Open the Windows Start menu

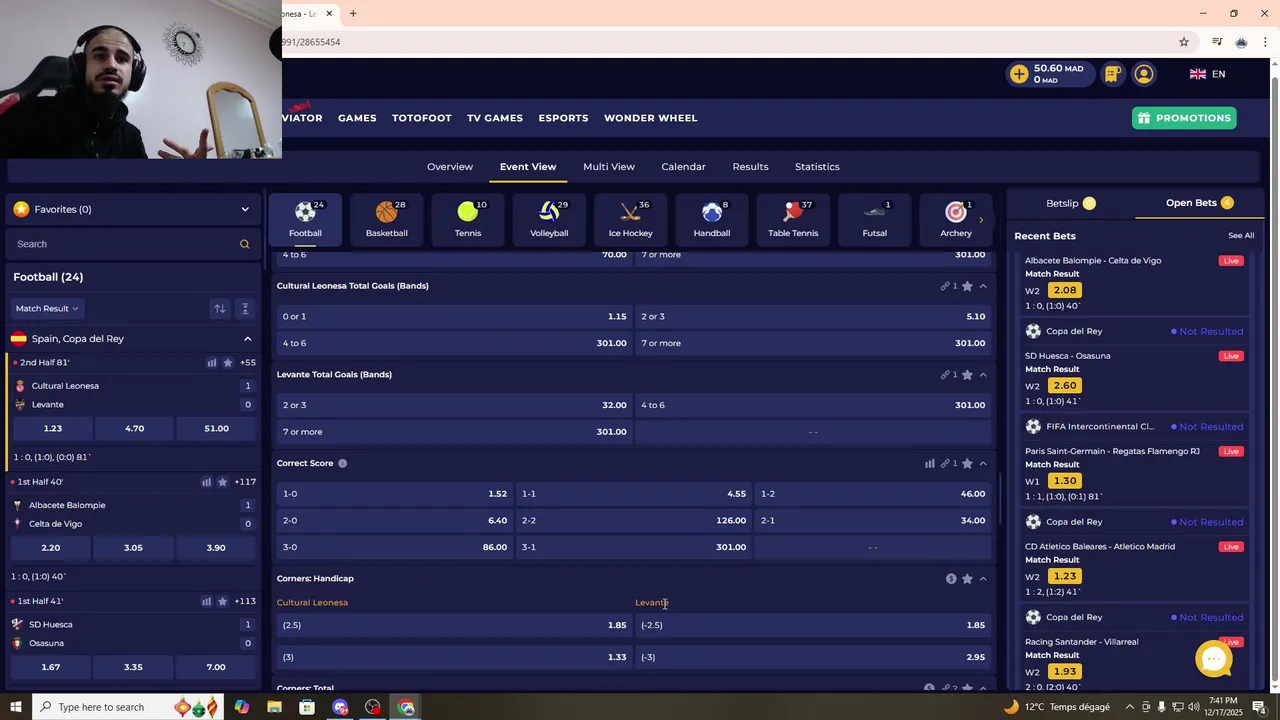tap(15, 707)
